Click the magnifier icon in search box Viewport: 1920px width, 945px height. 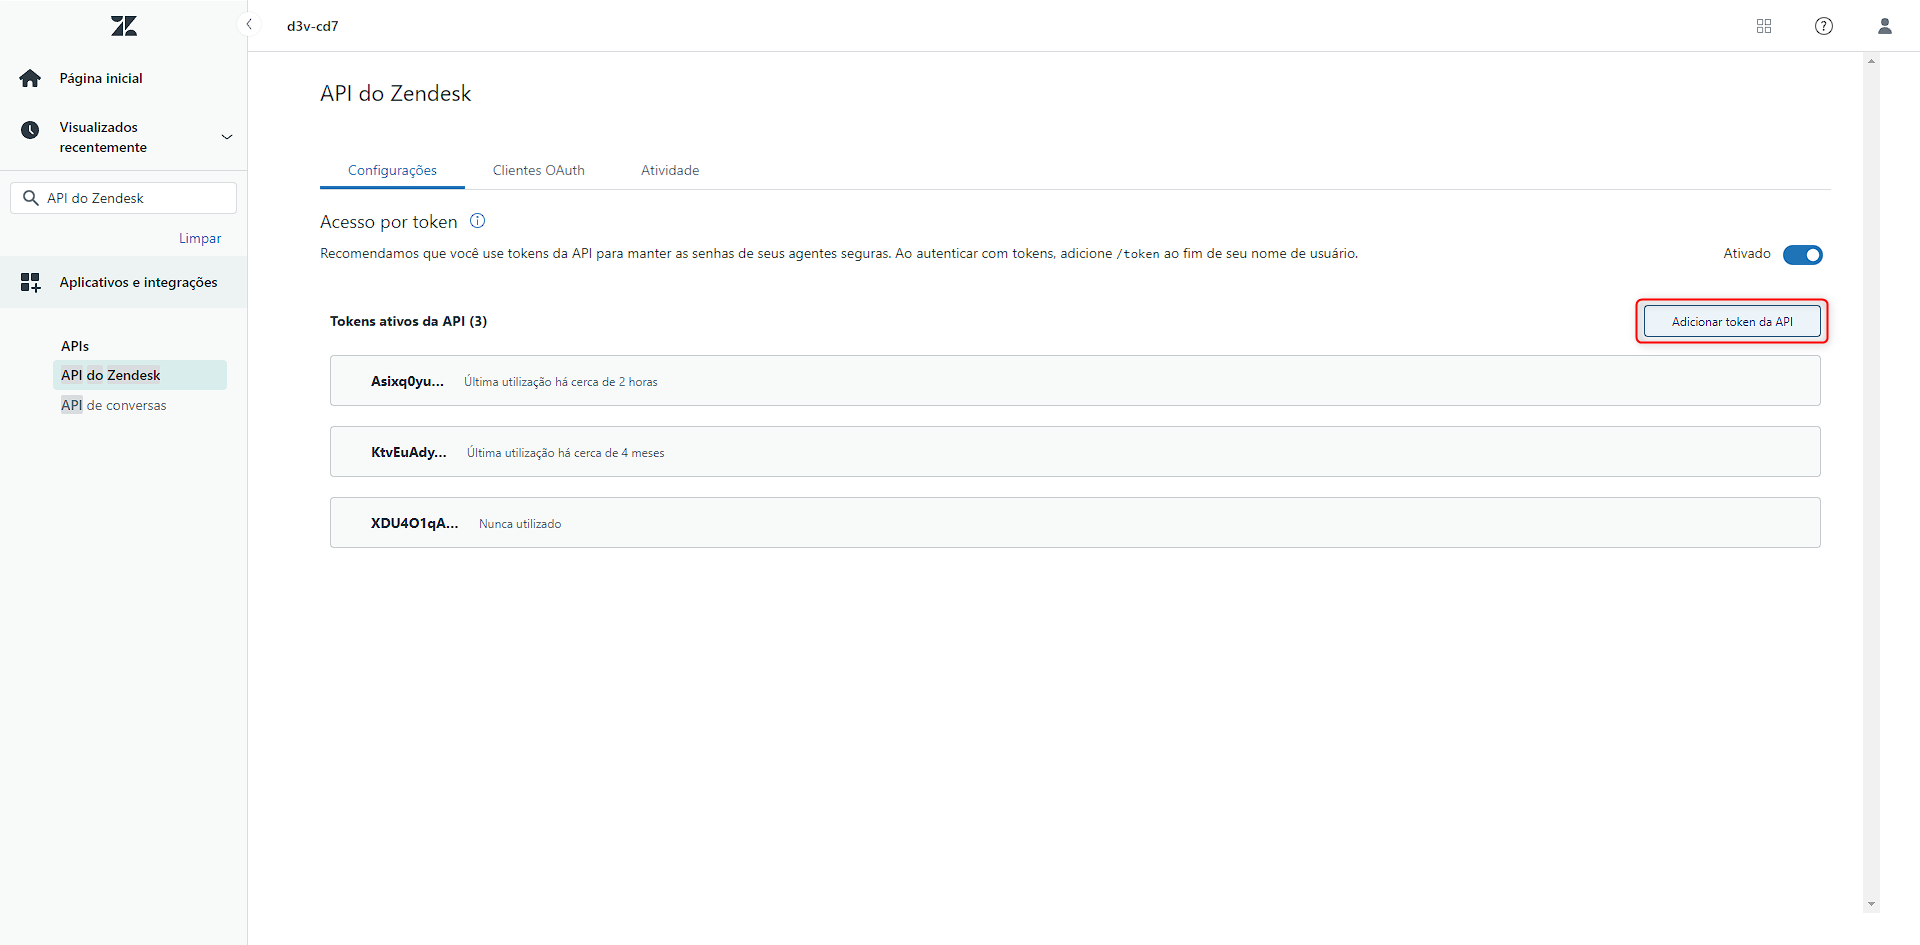[31, 198]
